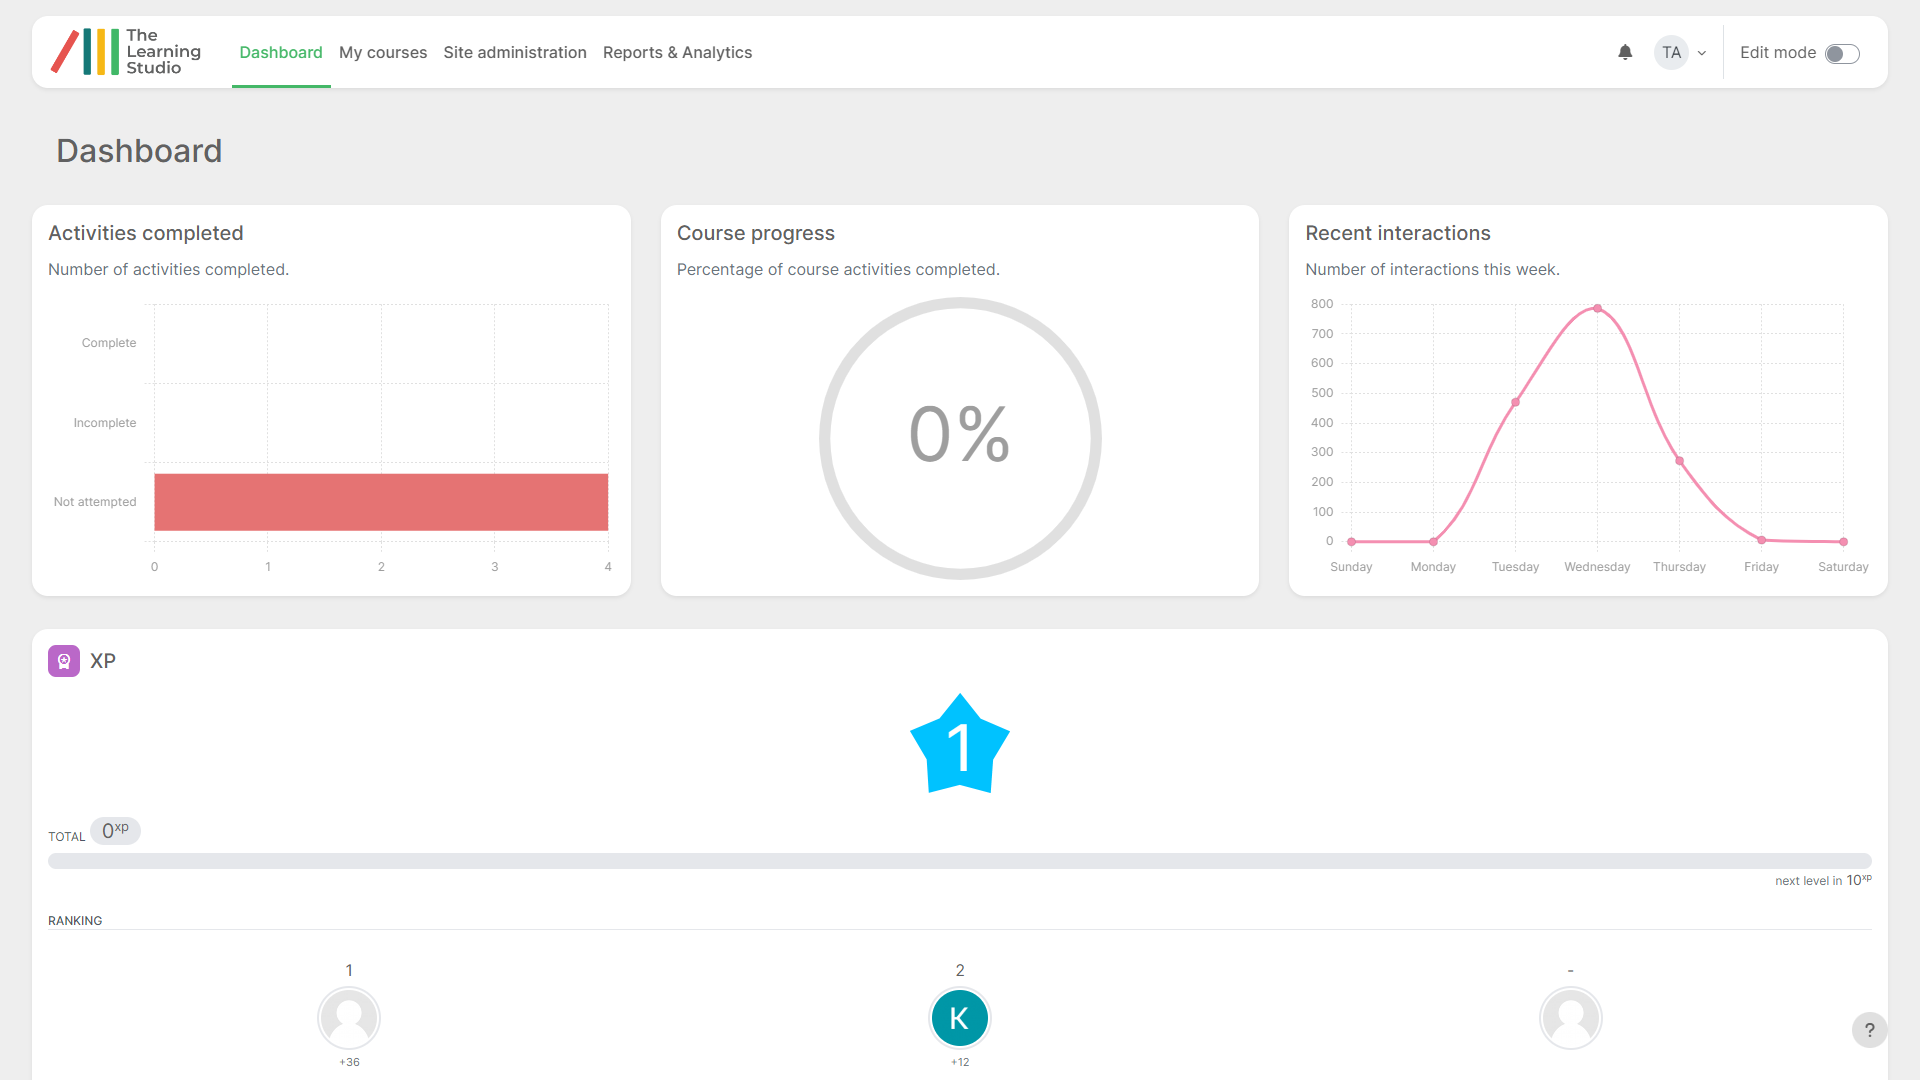
Task: Click the '+12' XP difference text
Action: click(960, 1062)
